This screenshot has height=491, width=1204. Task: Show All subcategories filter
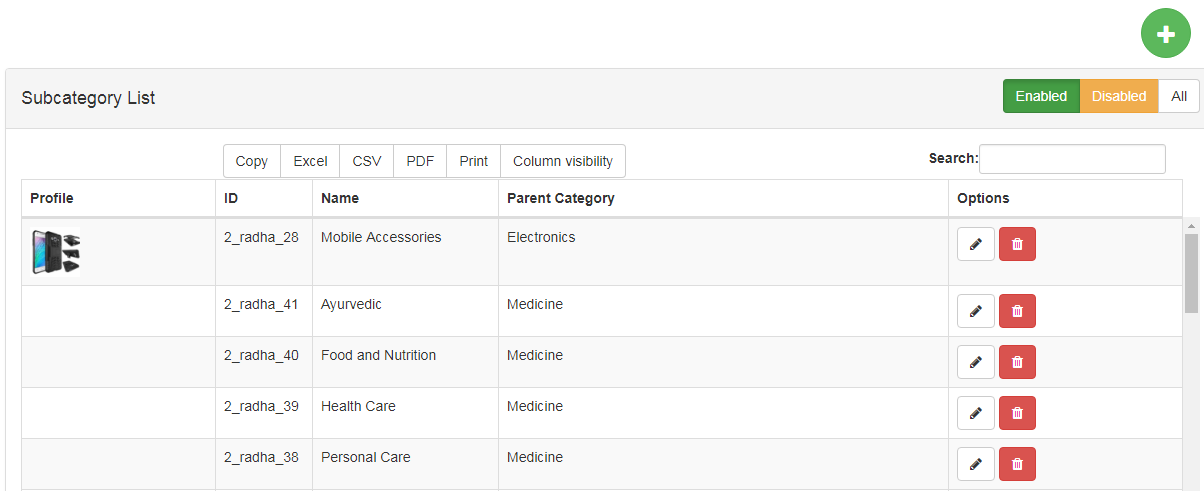click(x=1179, y=96)
